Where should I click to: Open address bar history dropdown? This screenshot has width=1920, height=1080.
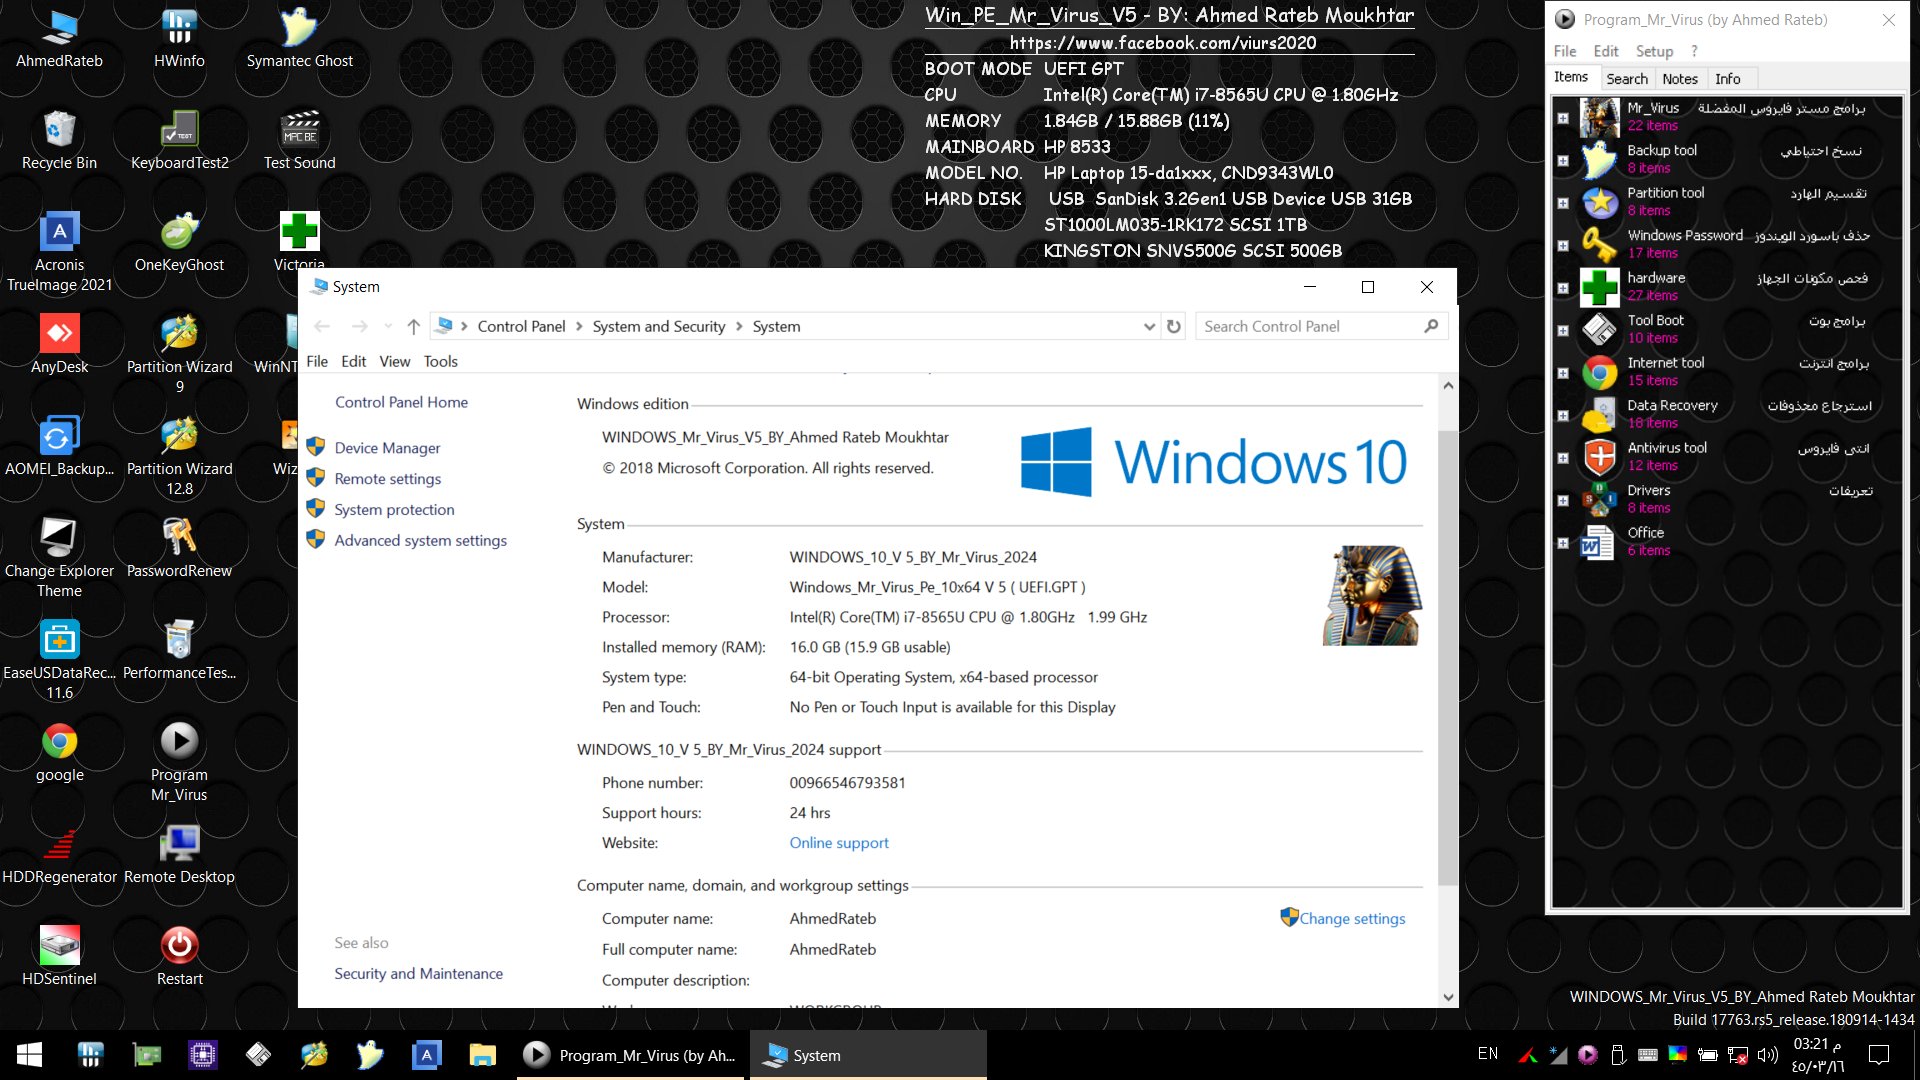click(1149, 326)
